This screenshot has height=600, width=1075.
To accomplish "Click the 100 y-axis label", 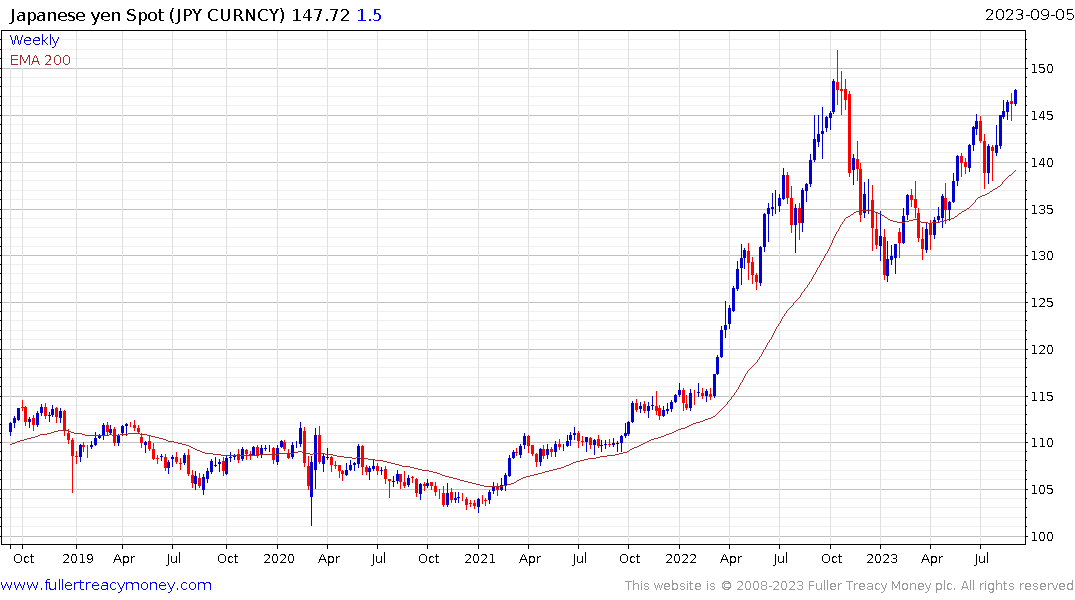I will point(1042,536).
